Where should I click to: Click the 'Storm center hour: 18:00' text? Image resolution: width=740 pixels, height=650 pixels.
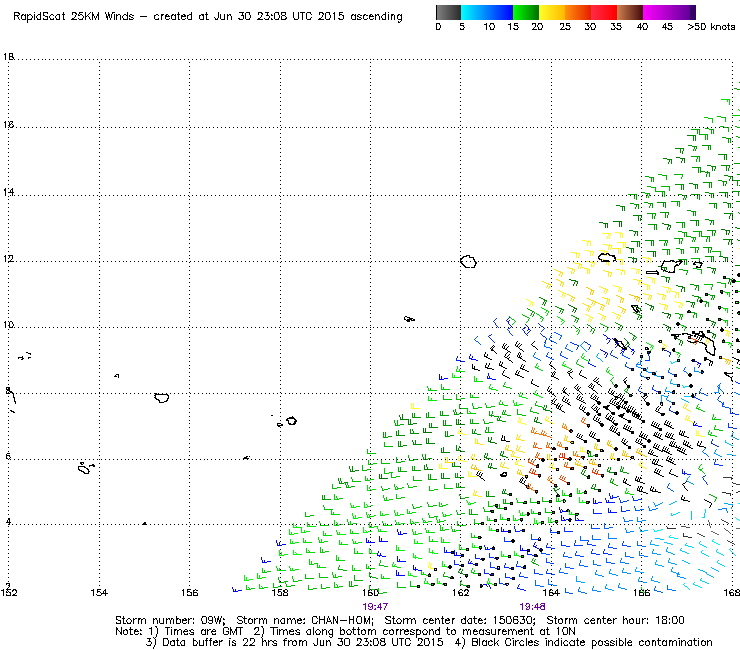[615, 620]
